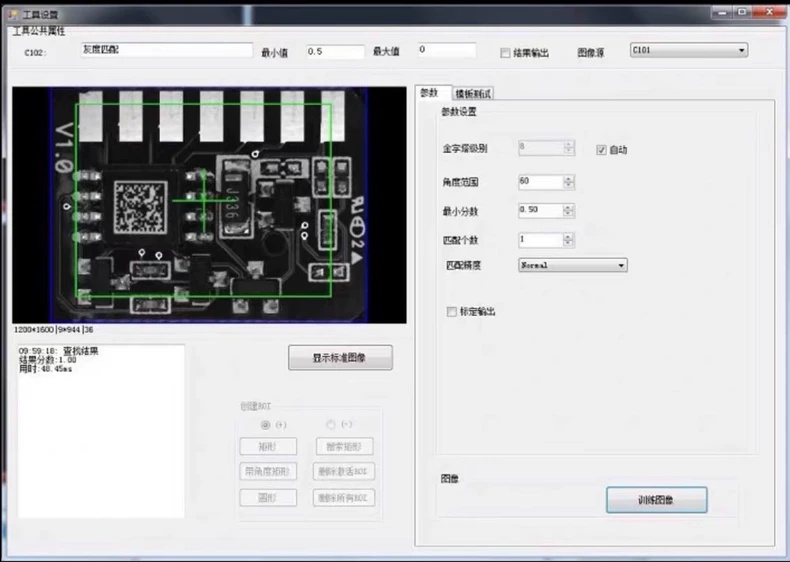Click the 删除激活ROI button
The image size is (790, 562).
point(344,472)
